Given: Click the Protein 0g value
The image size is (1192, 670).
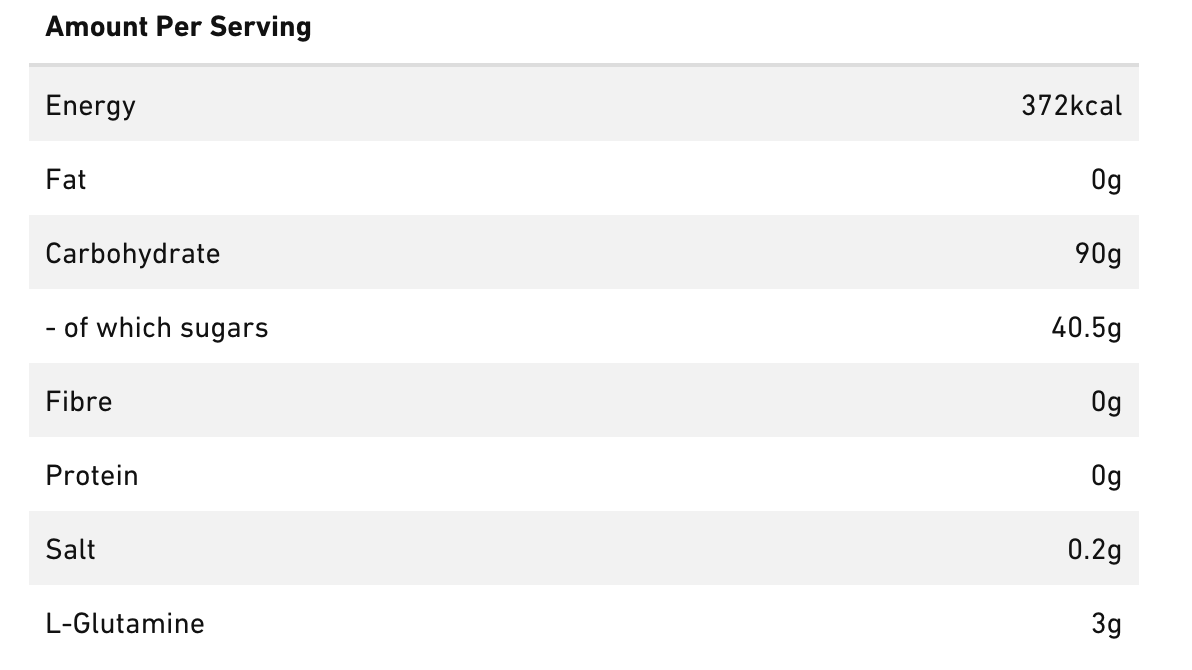Looking at the screenshot, I should coord(1106,476).
